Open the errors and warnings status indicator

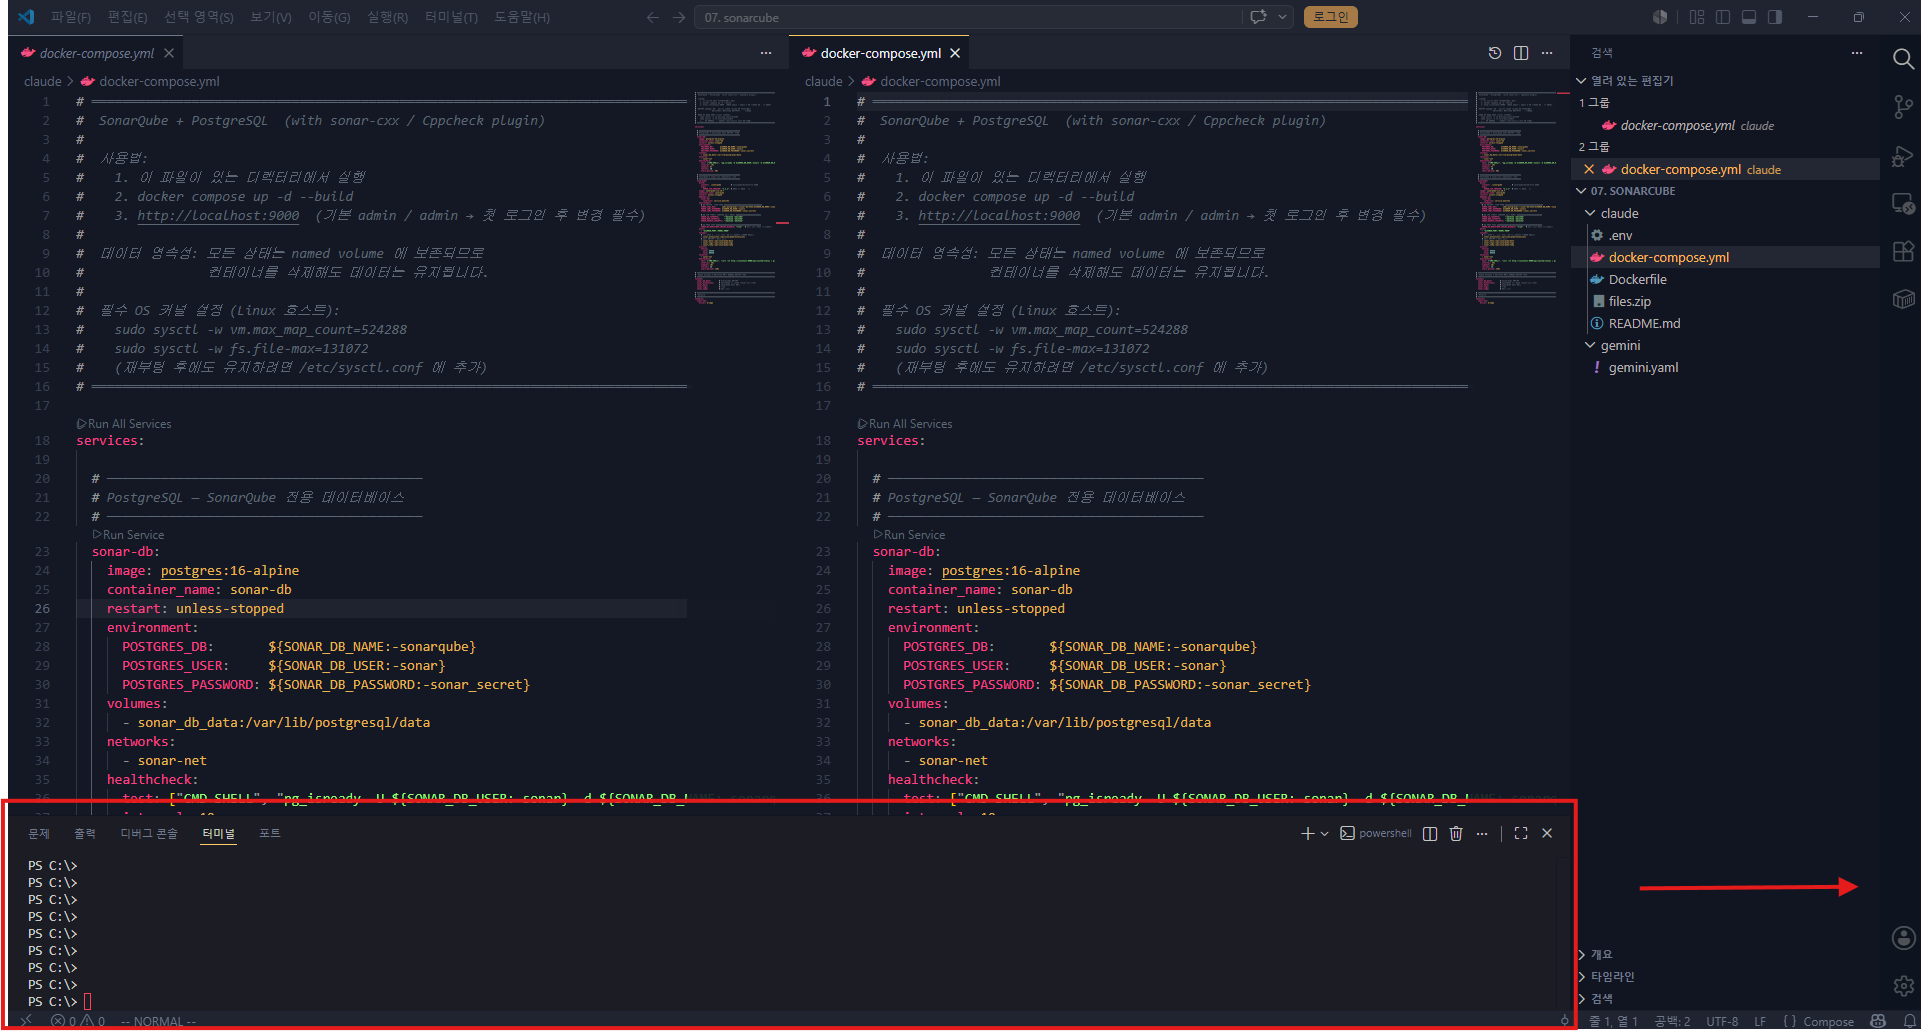pyautogui.click(x=79, y=1021)
